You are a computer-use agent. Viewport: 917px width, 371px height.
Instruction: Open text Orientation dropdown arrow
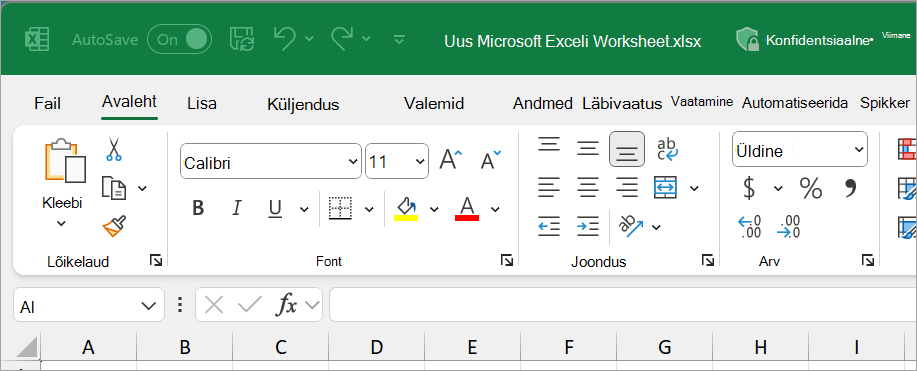[x=656, y=227]
